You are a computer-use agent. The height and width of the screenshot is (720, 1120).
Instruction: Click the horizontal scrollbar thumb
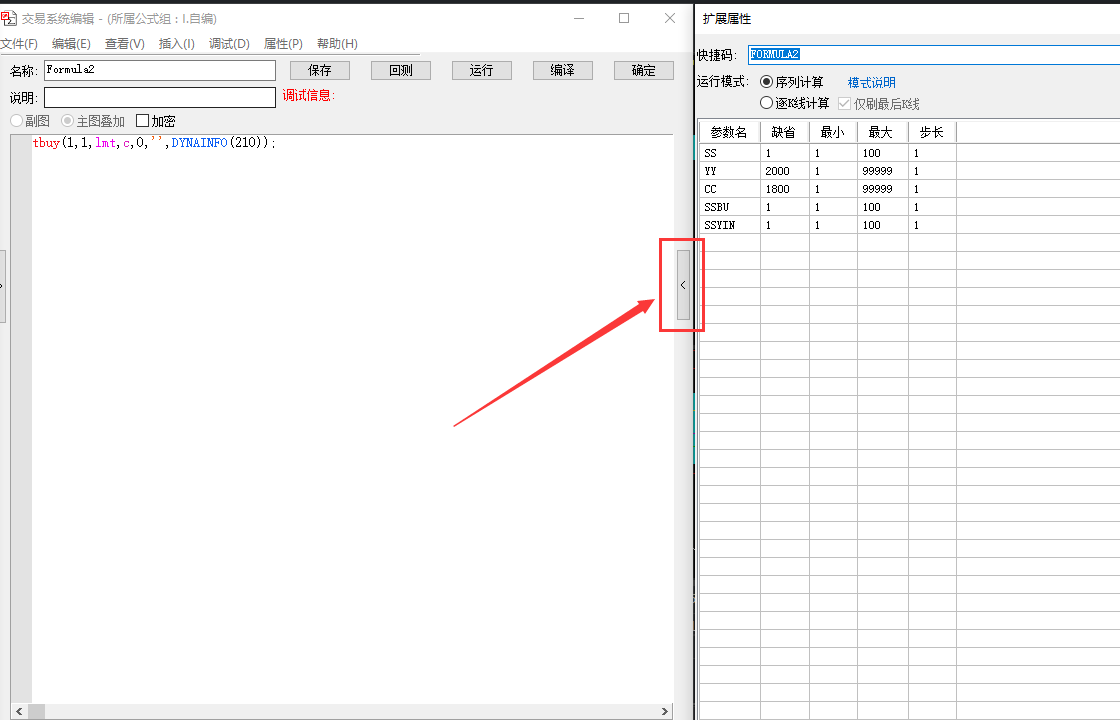click(36, 711)
